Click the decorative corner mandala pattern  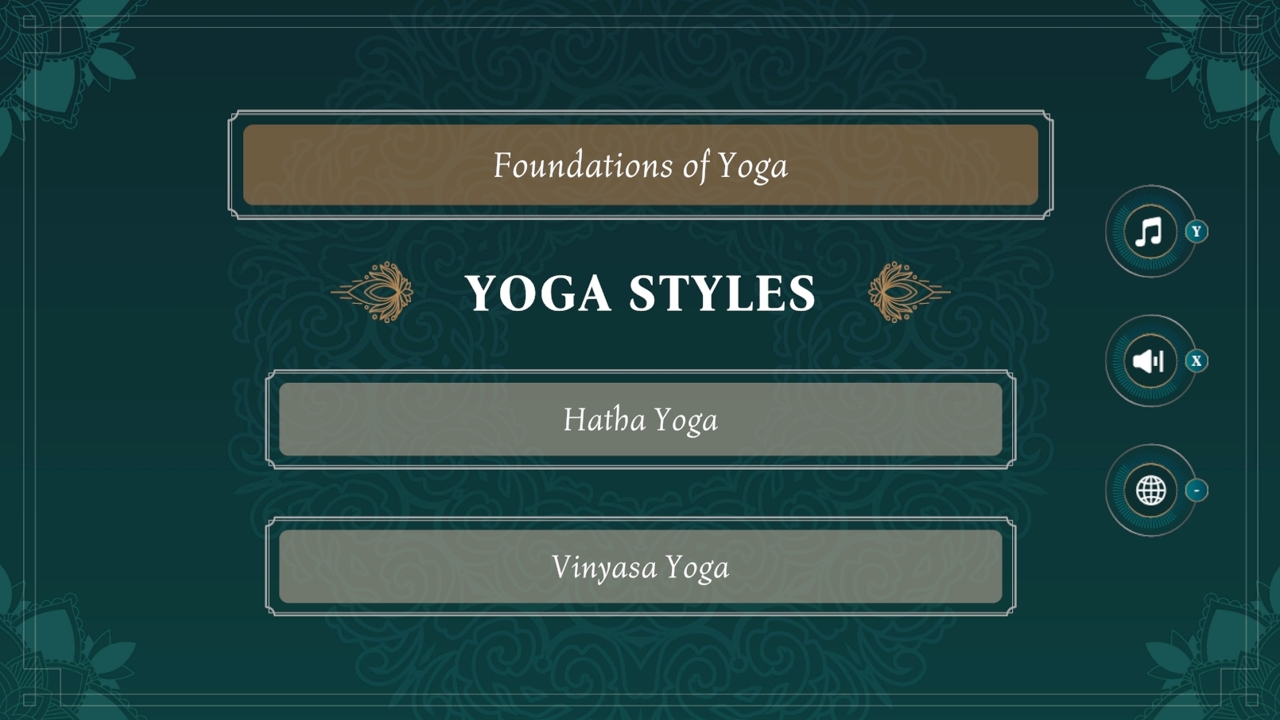[x=60, y=60]
